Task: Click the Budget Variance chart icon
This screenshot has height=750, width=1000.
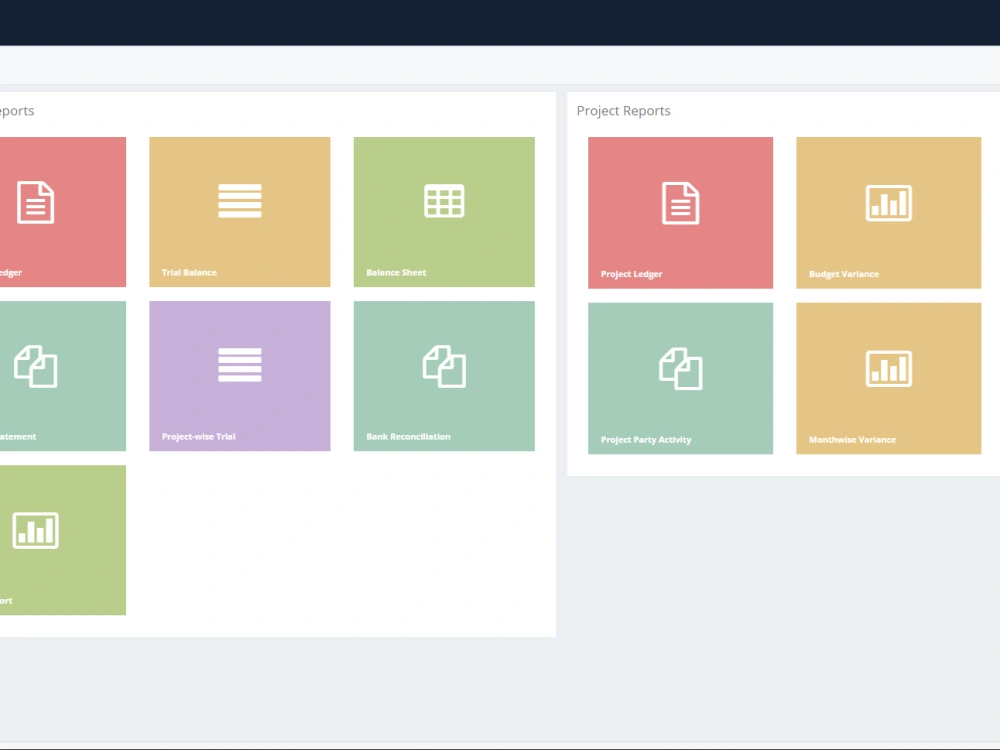Action: (888, 203)
